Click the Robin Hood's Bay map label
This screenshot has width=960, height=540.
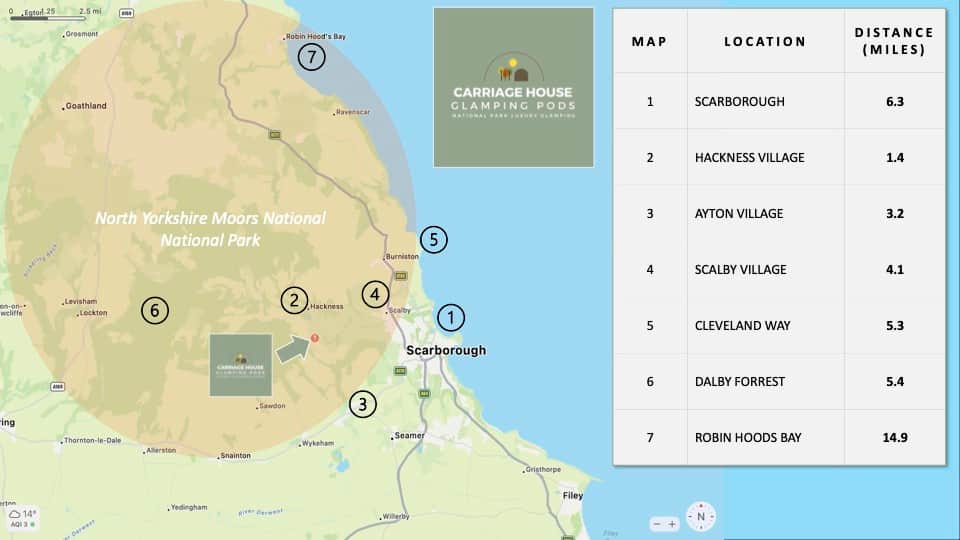pos(316,37)
